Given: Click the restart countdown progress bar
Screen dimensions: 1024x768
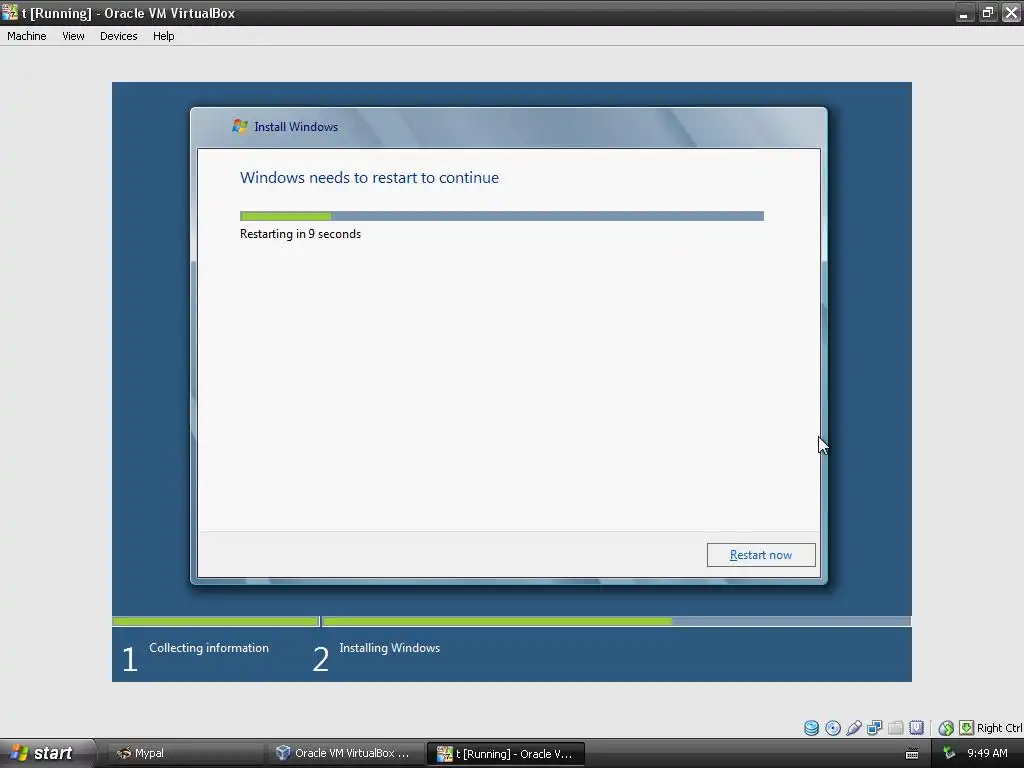Looking at the screenshot, I should pyautogui.click(x=502, y=216).
